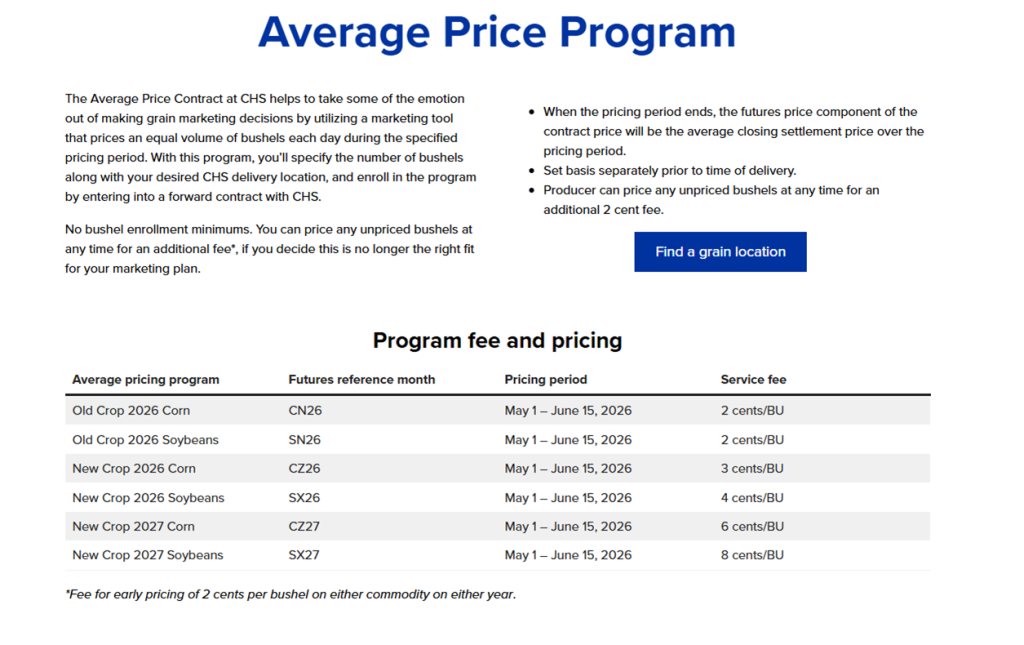Viewport: 1024px width, 645px height.
Task: Click the Find a grain location button
Action: coord(720,252)
